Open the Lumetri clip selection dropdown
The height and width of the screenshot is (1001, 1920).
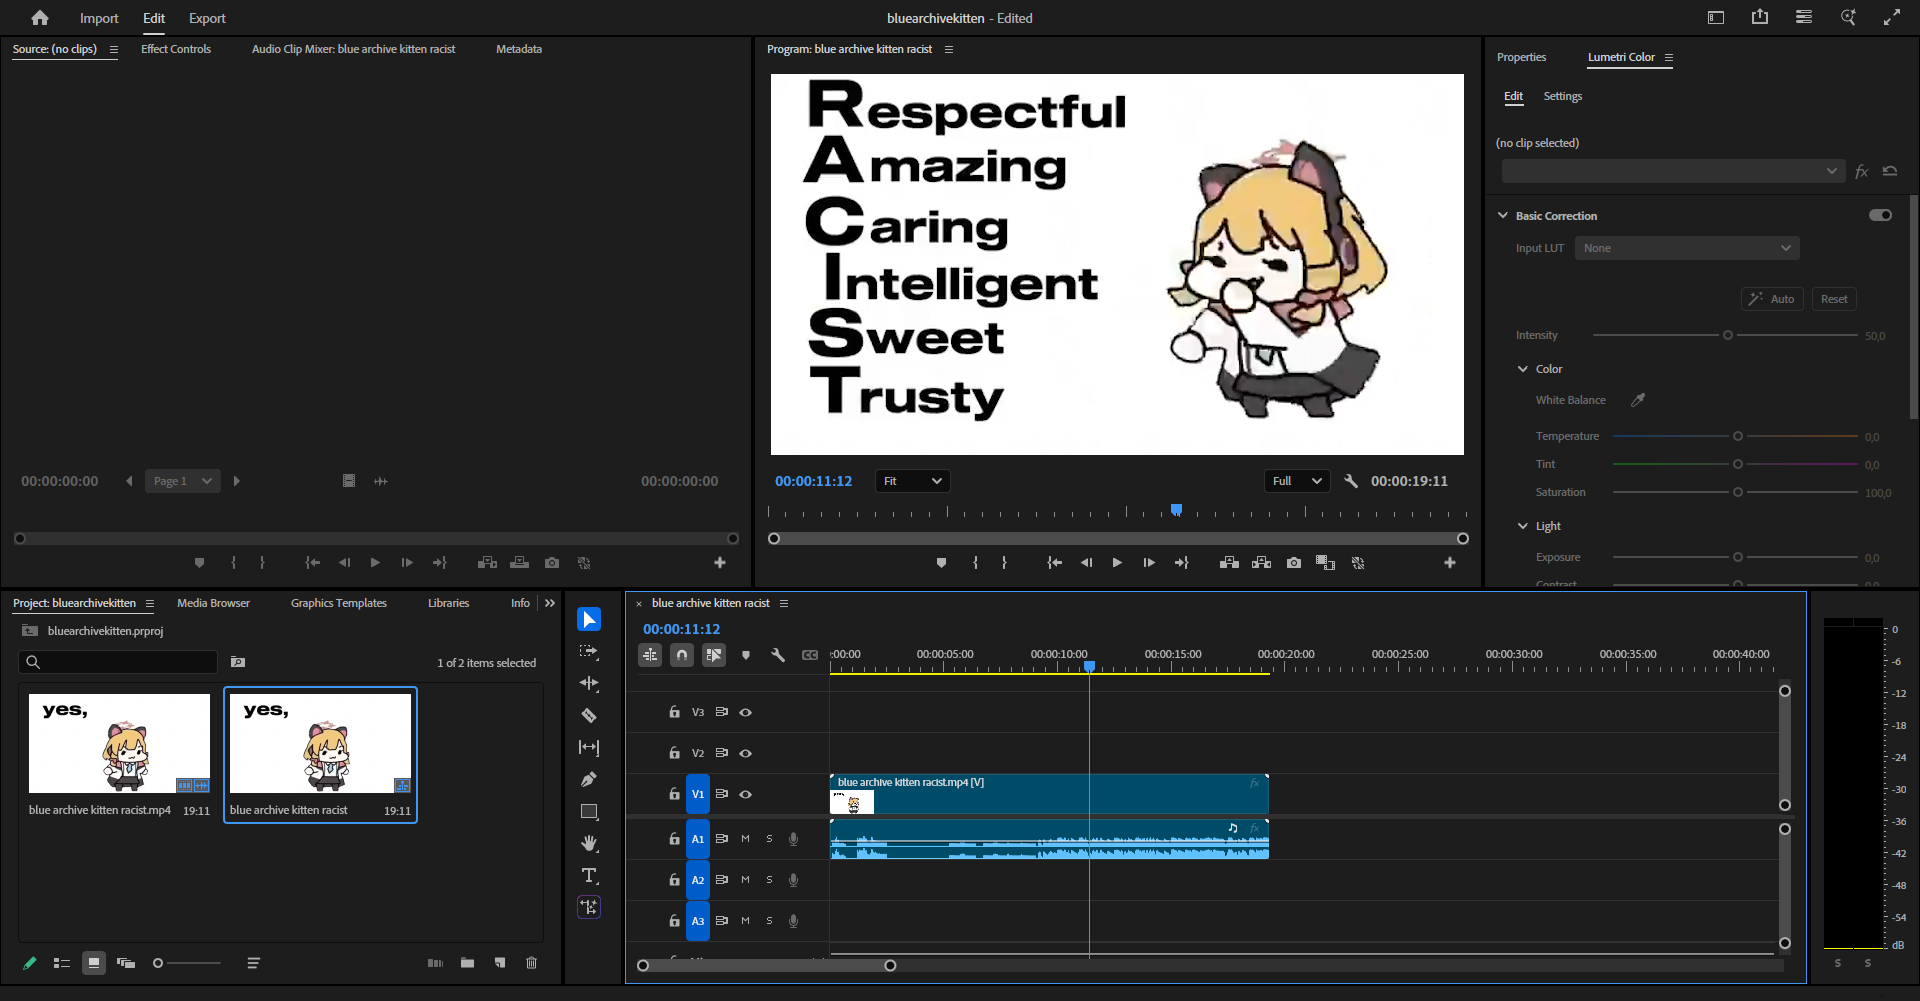pos(1673,171)
